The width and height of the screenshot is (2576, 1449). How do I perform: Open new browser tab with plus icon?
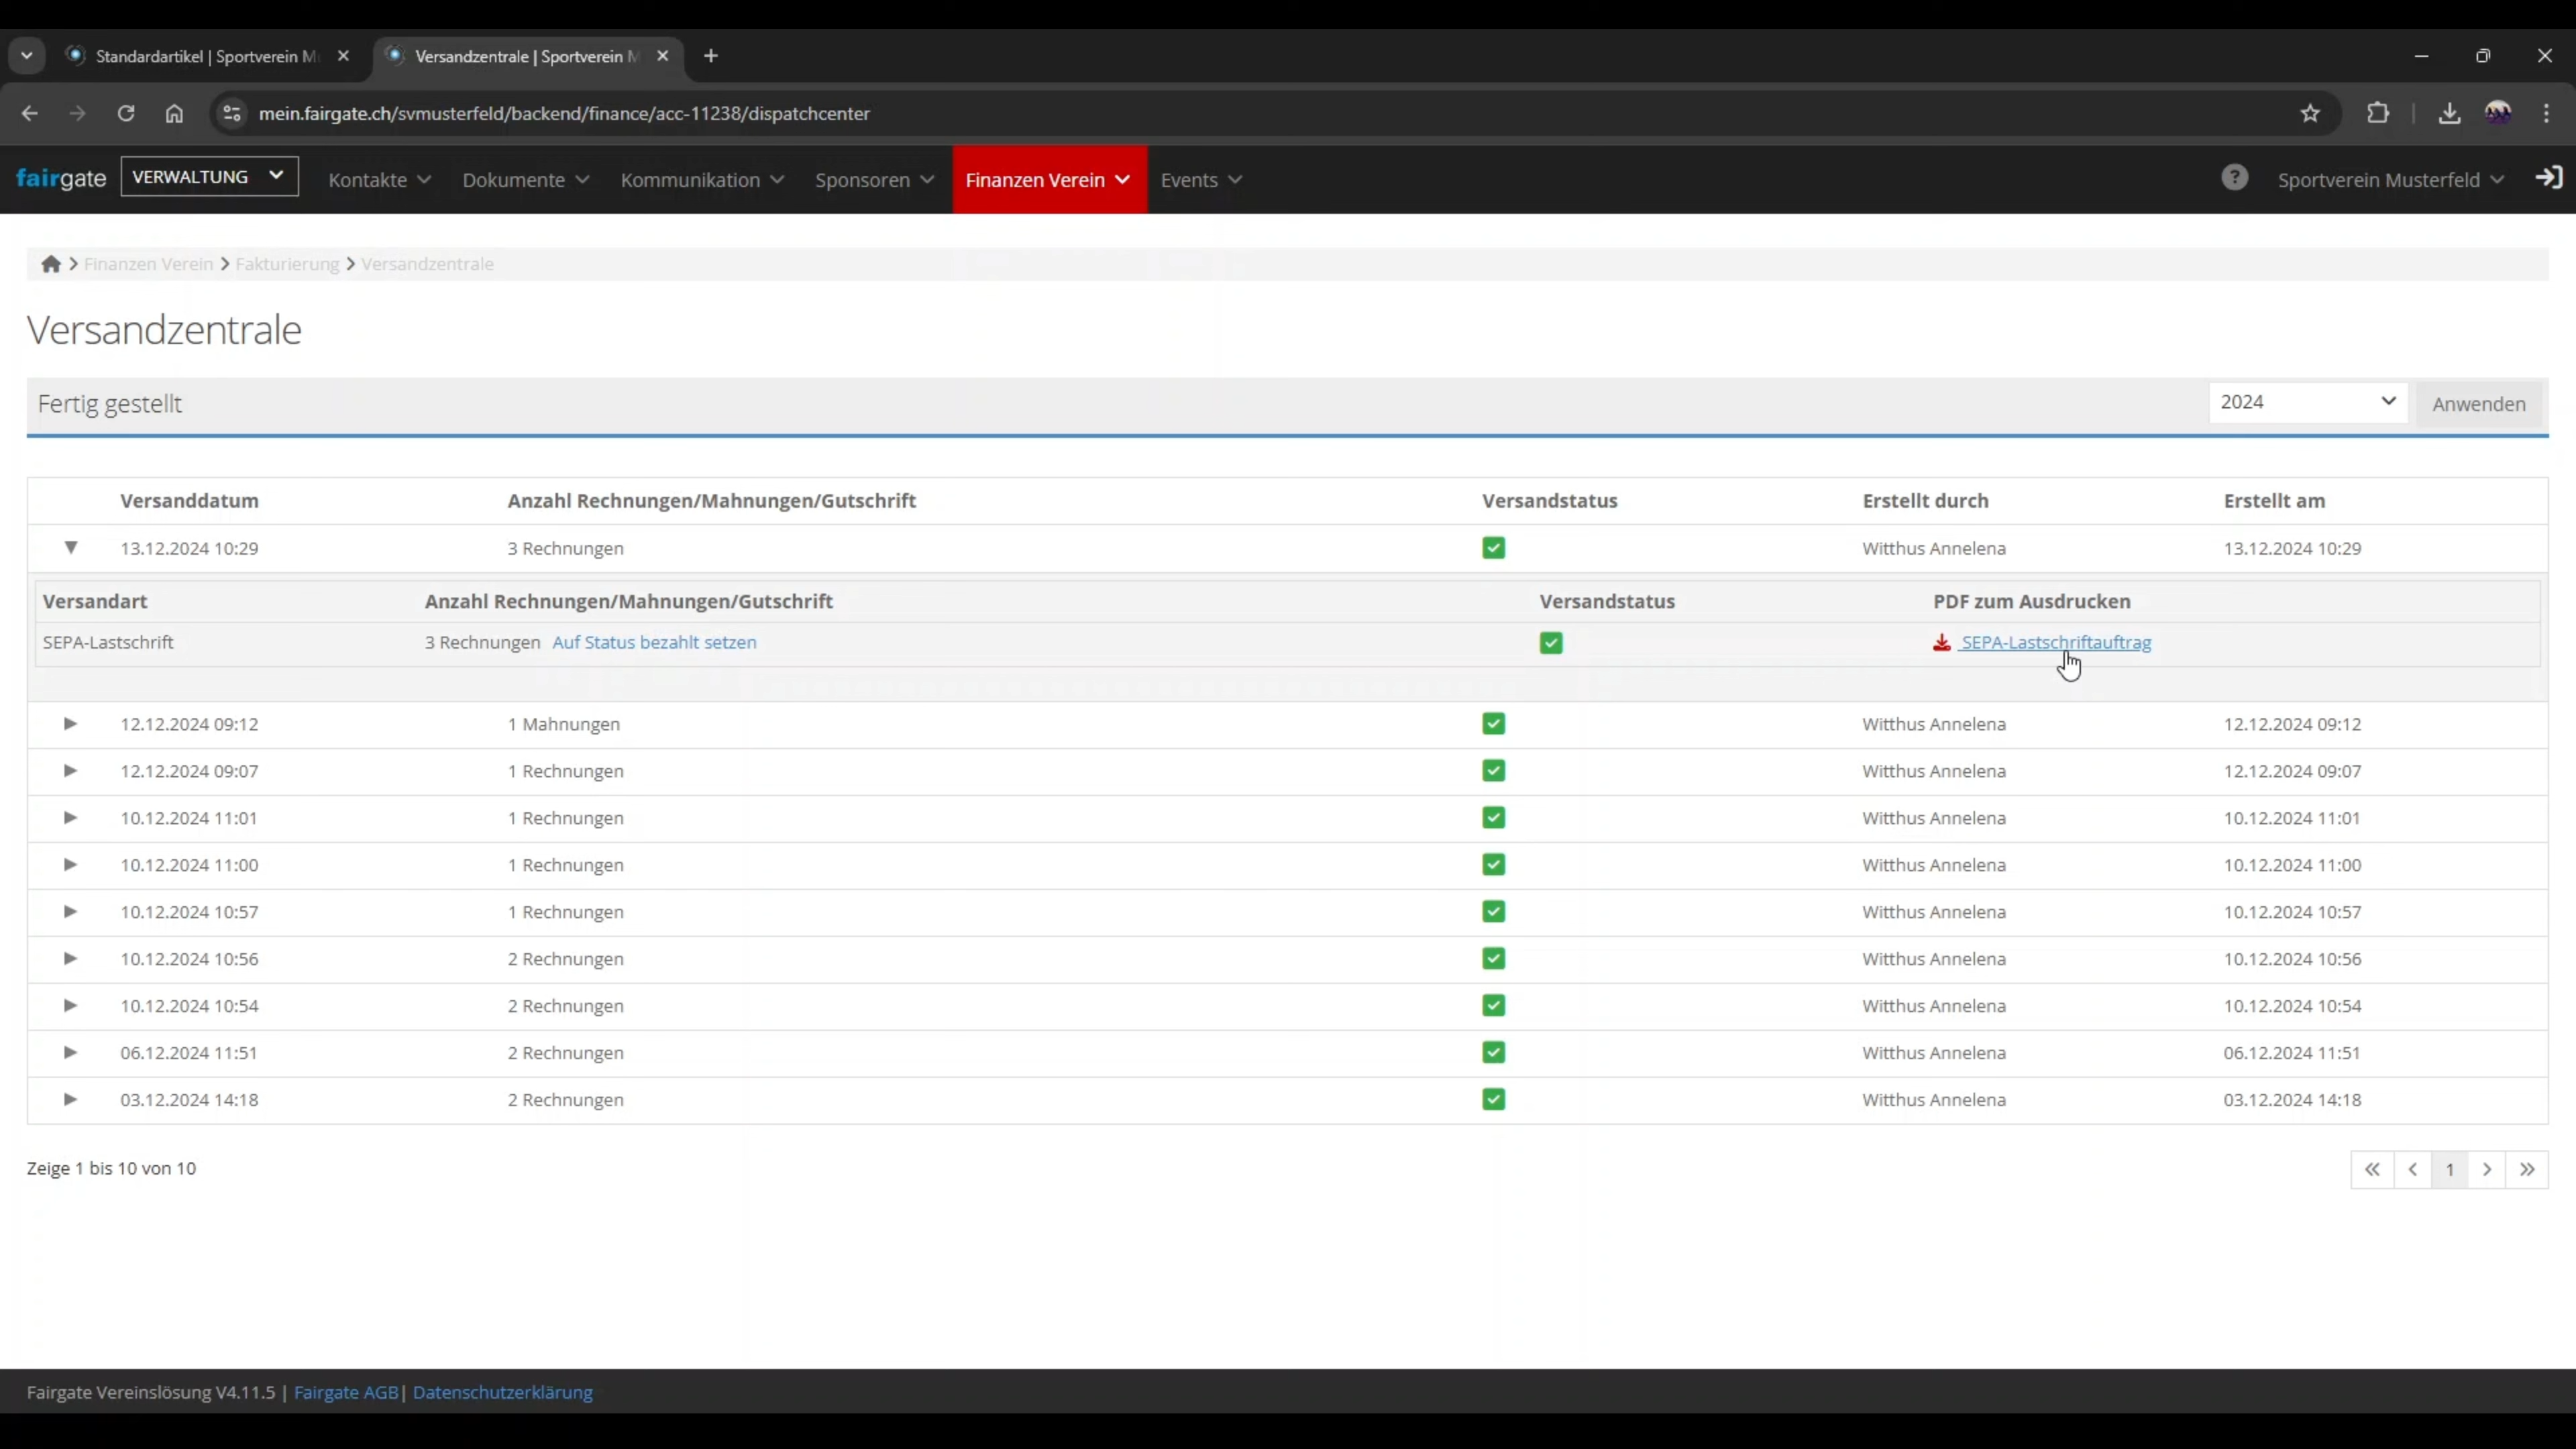(711, 56)
